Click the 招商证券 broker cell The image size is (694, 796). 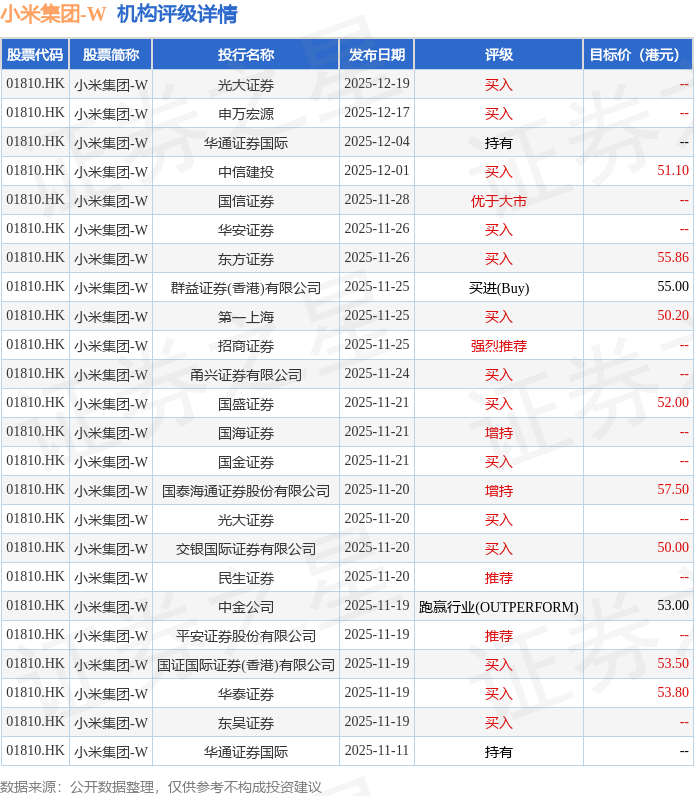click(x=246, y=346)
